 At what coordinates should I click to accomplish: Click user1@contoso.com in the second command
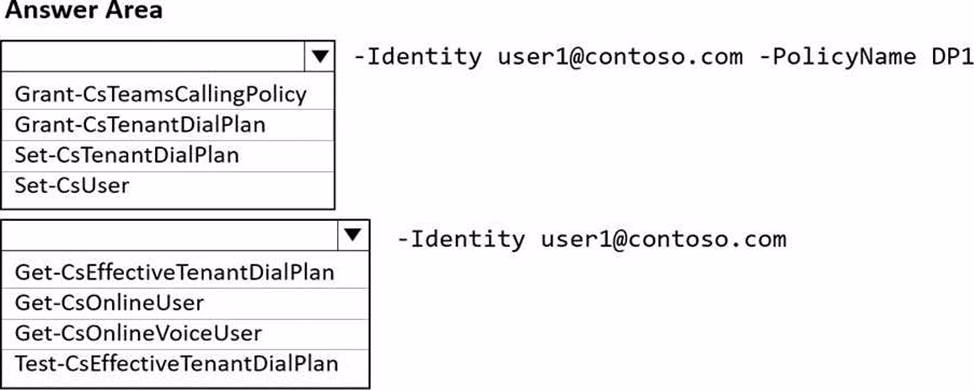(663, 238)
